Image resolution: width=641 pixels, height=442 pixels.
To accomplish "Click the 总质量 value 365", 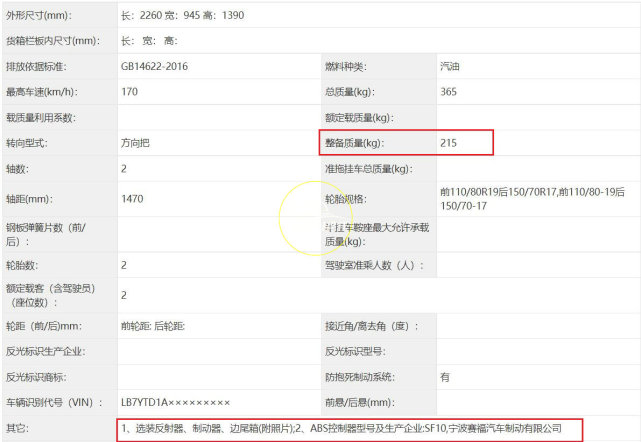I will click(449, 92).
